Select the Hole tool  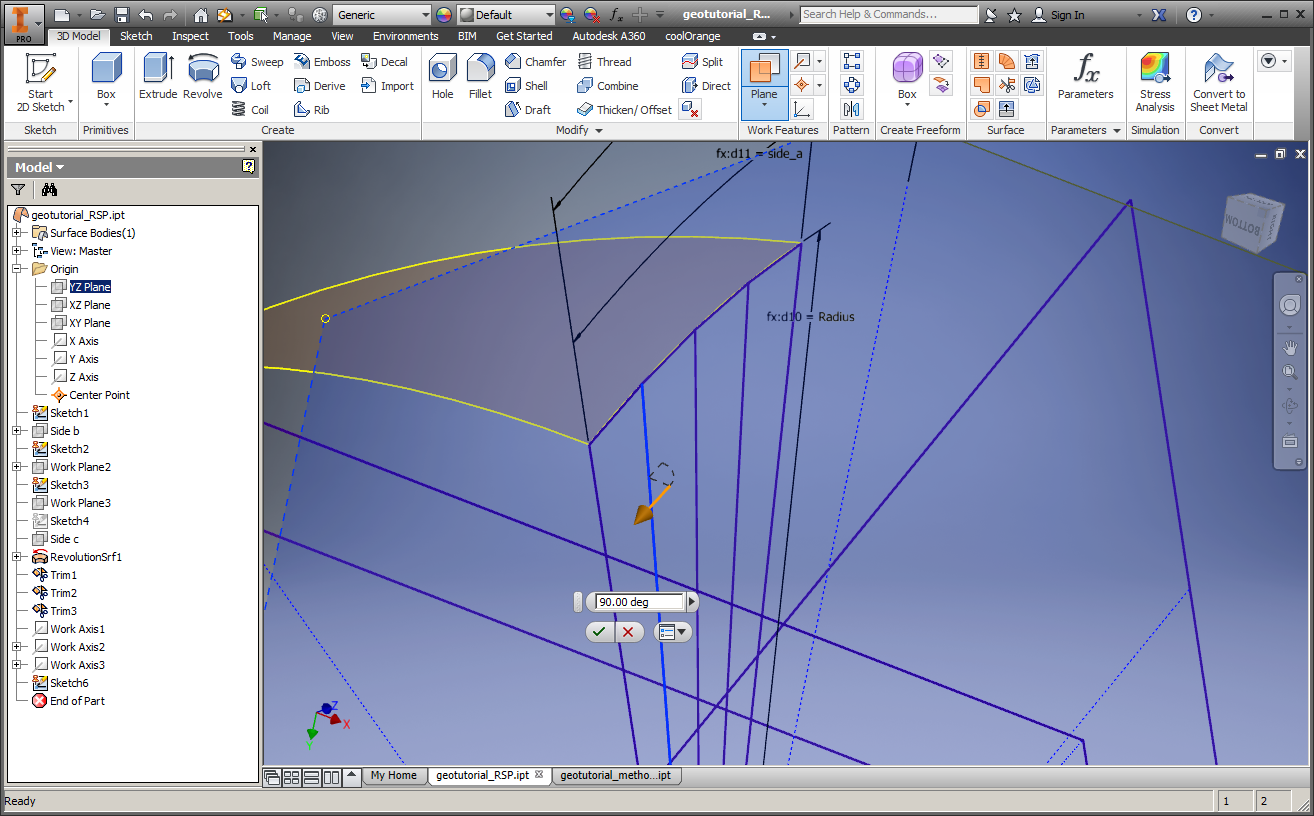(443, 77)
